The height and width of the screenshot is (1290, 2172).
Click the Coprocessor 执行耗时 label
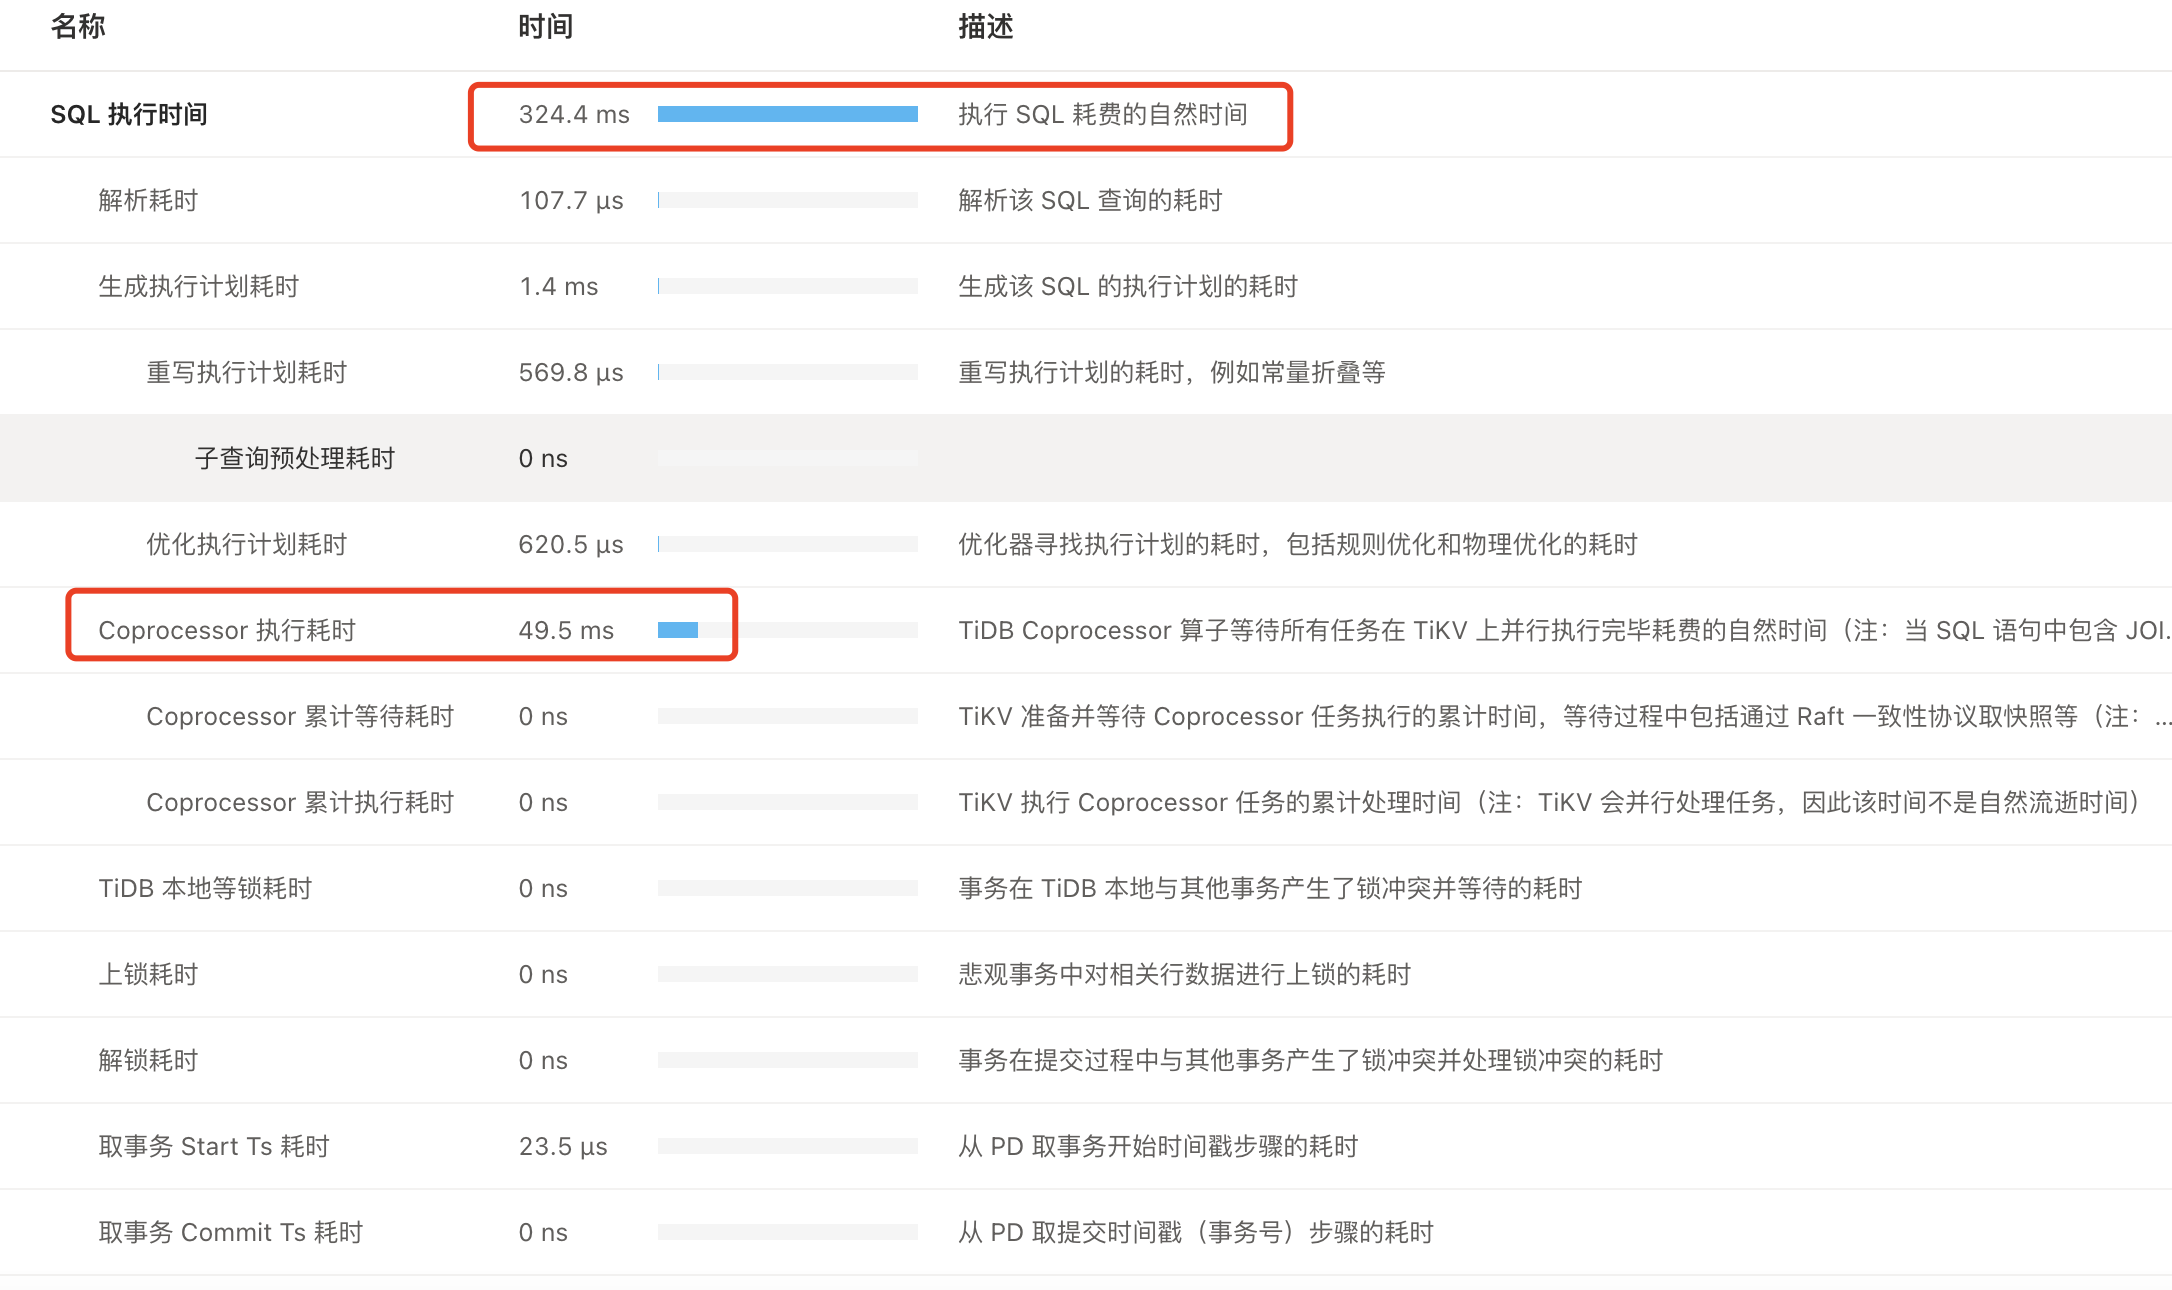point(227,631)
